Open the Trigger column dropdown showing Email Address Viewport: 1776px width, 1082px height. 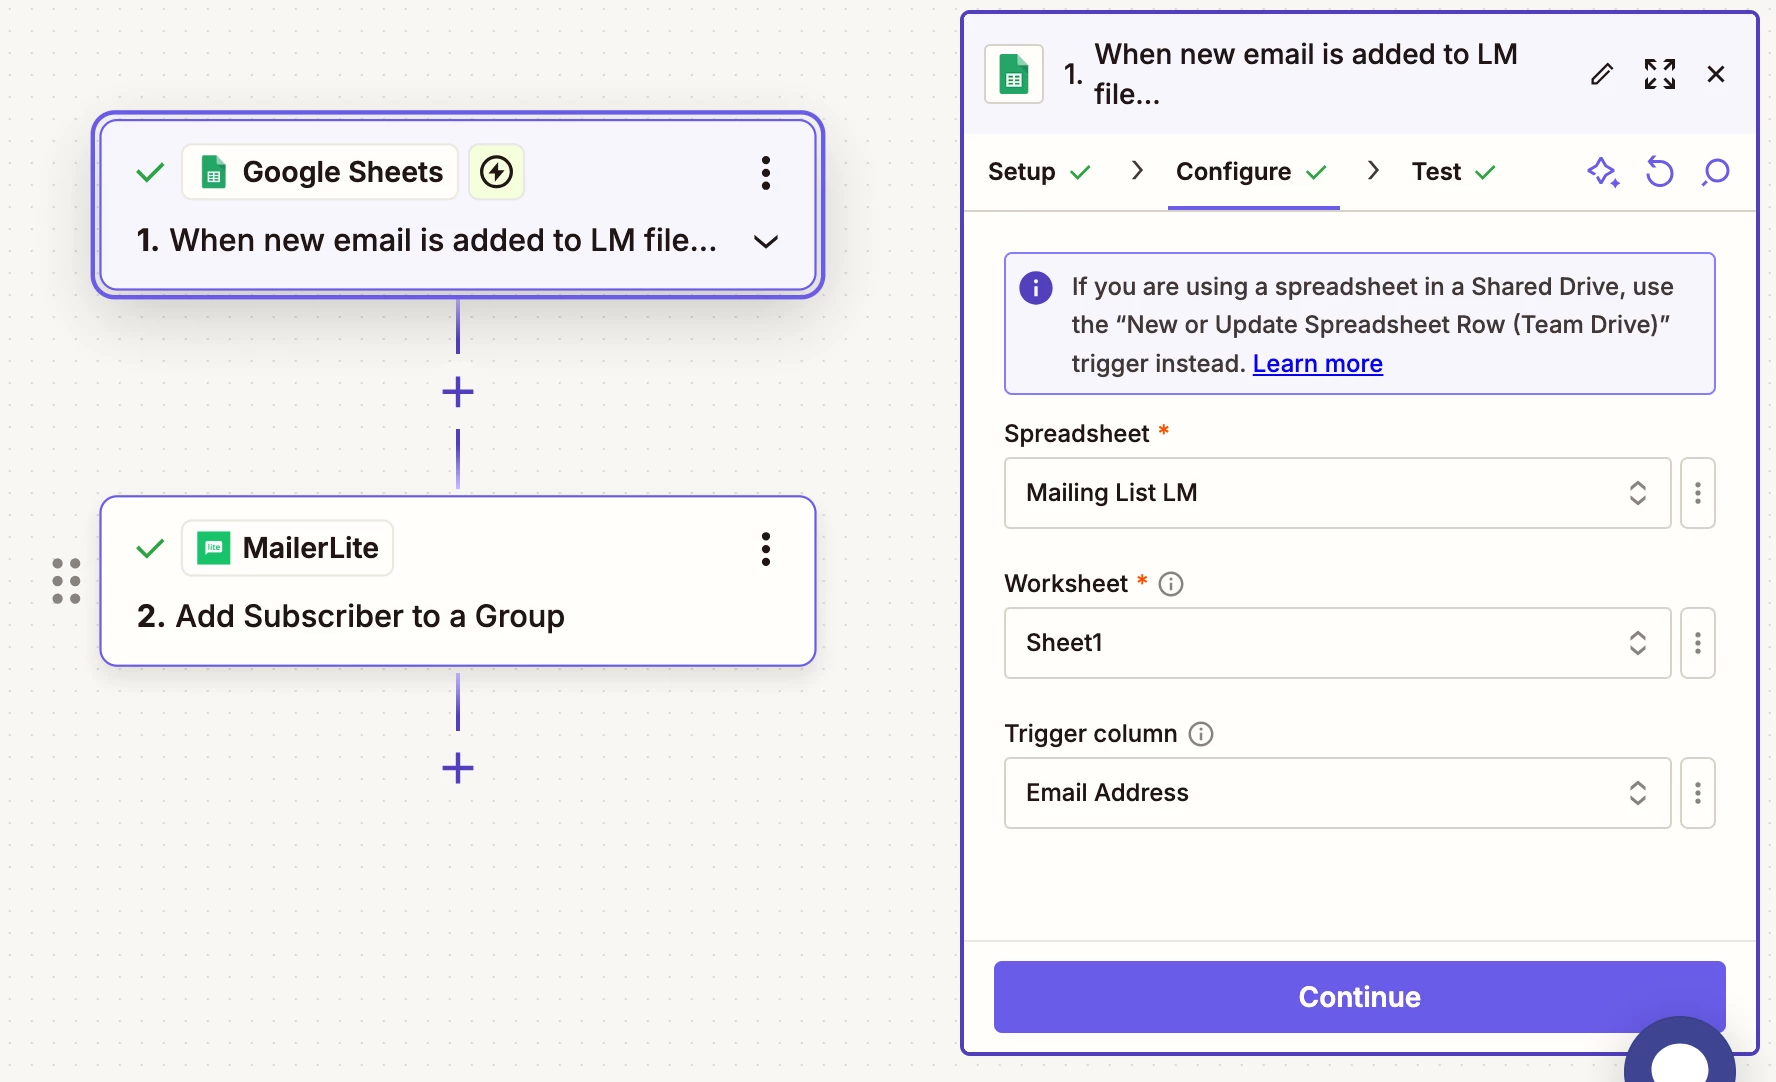point(1337,793)
